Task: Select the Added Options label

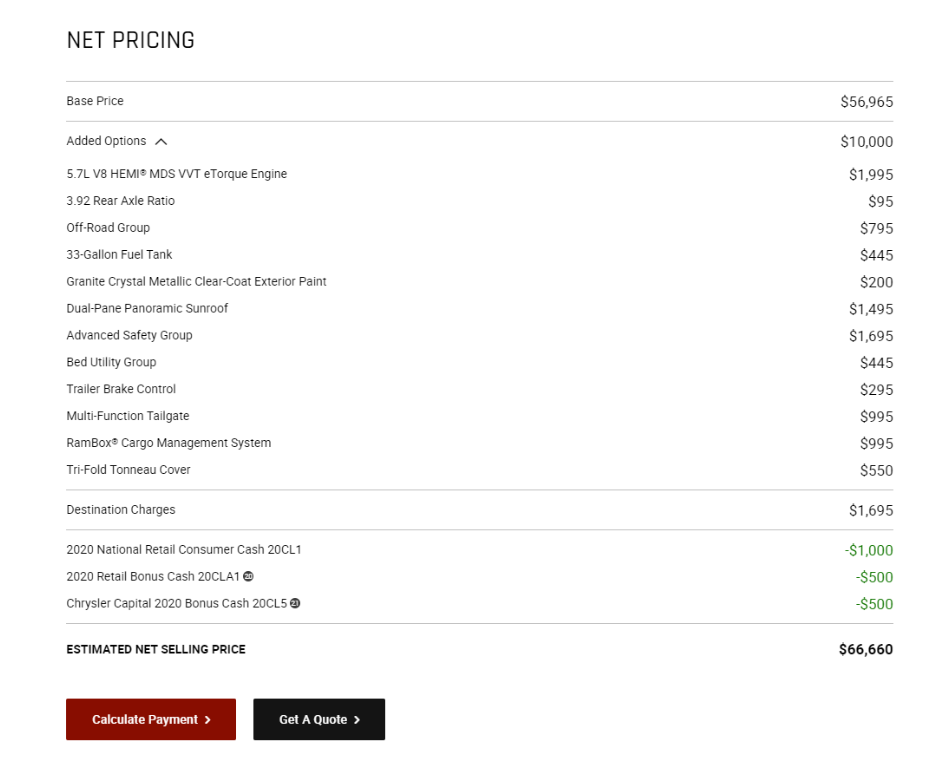Action: (106, 141)
